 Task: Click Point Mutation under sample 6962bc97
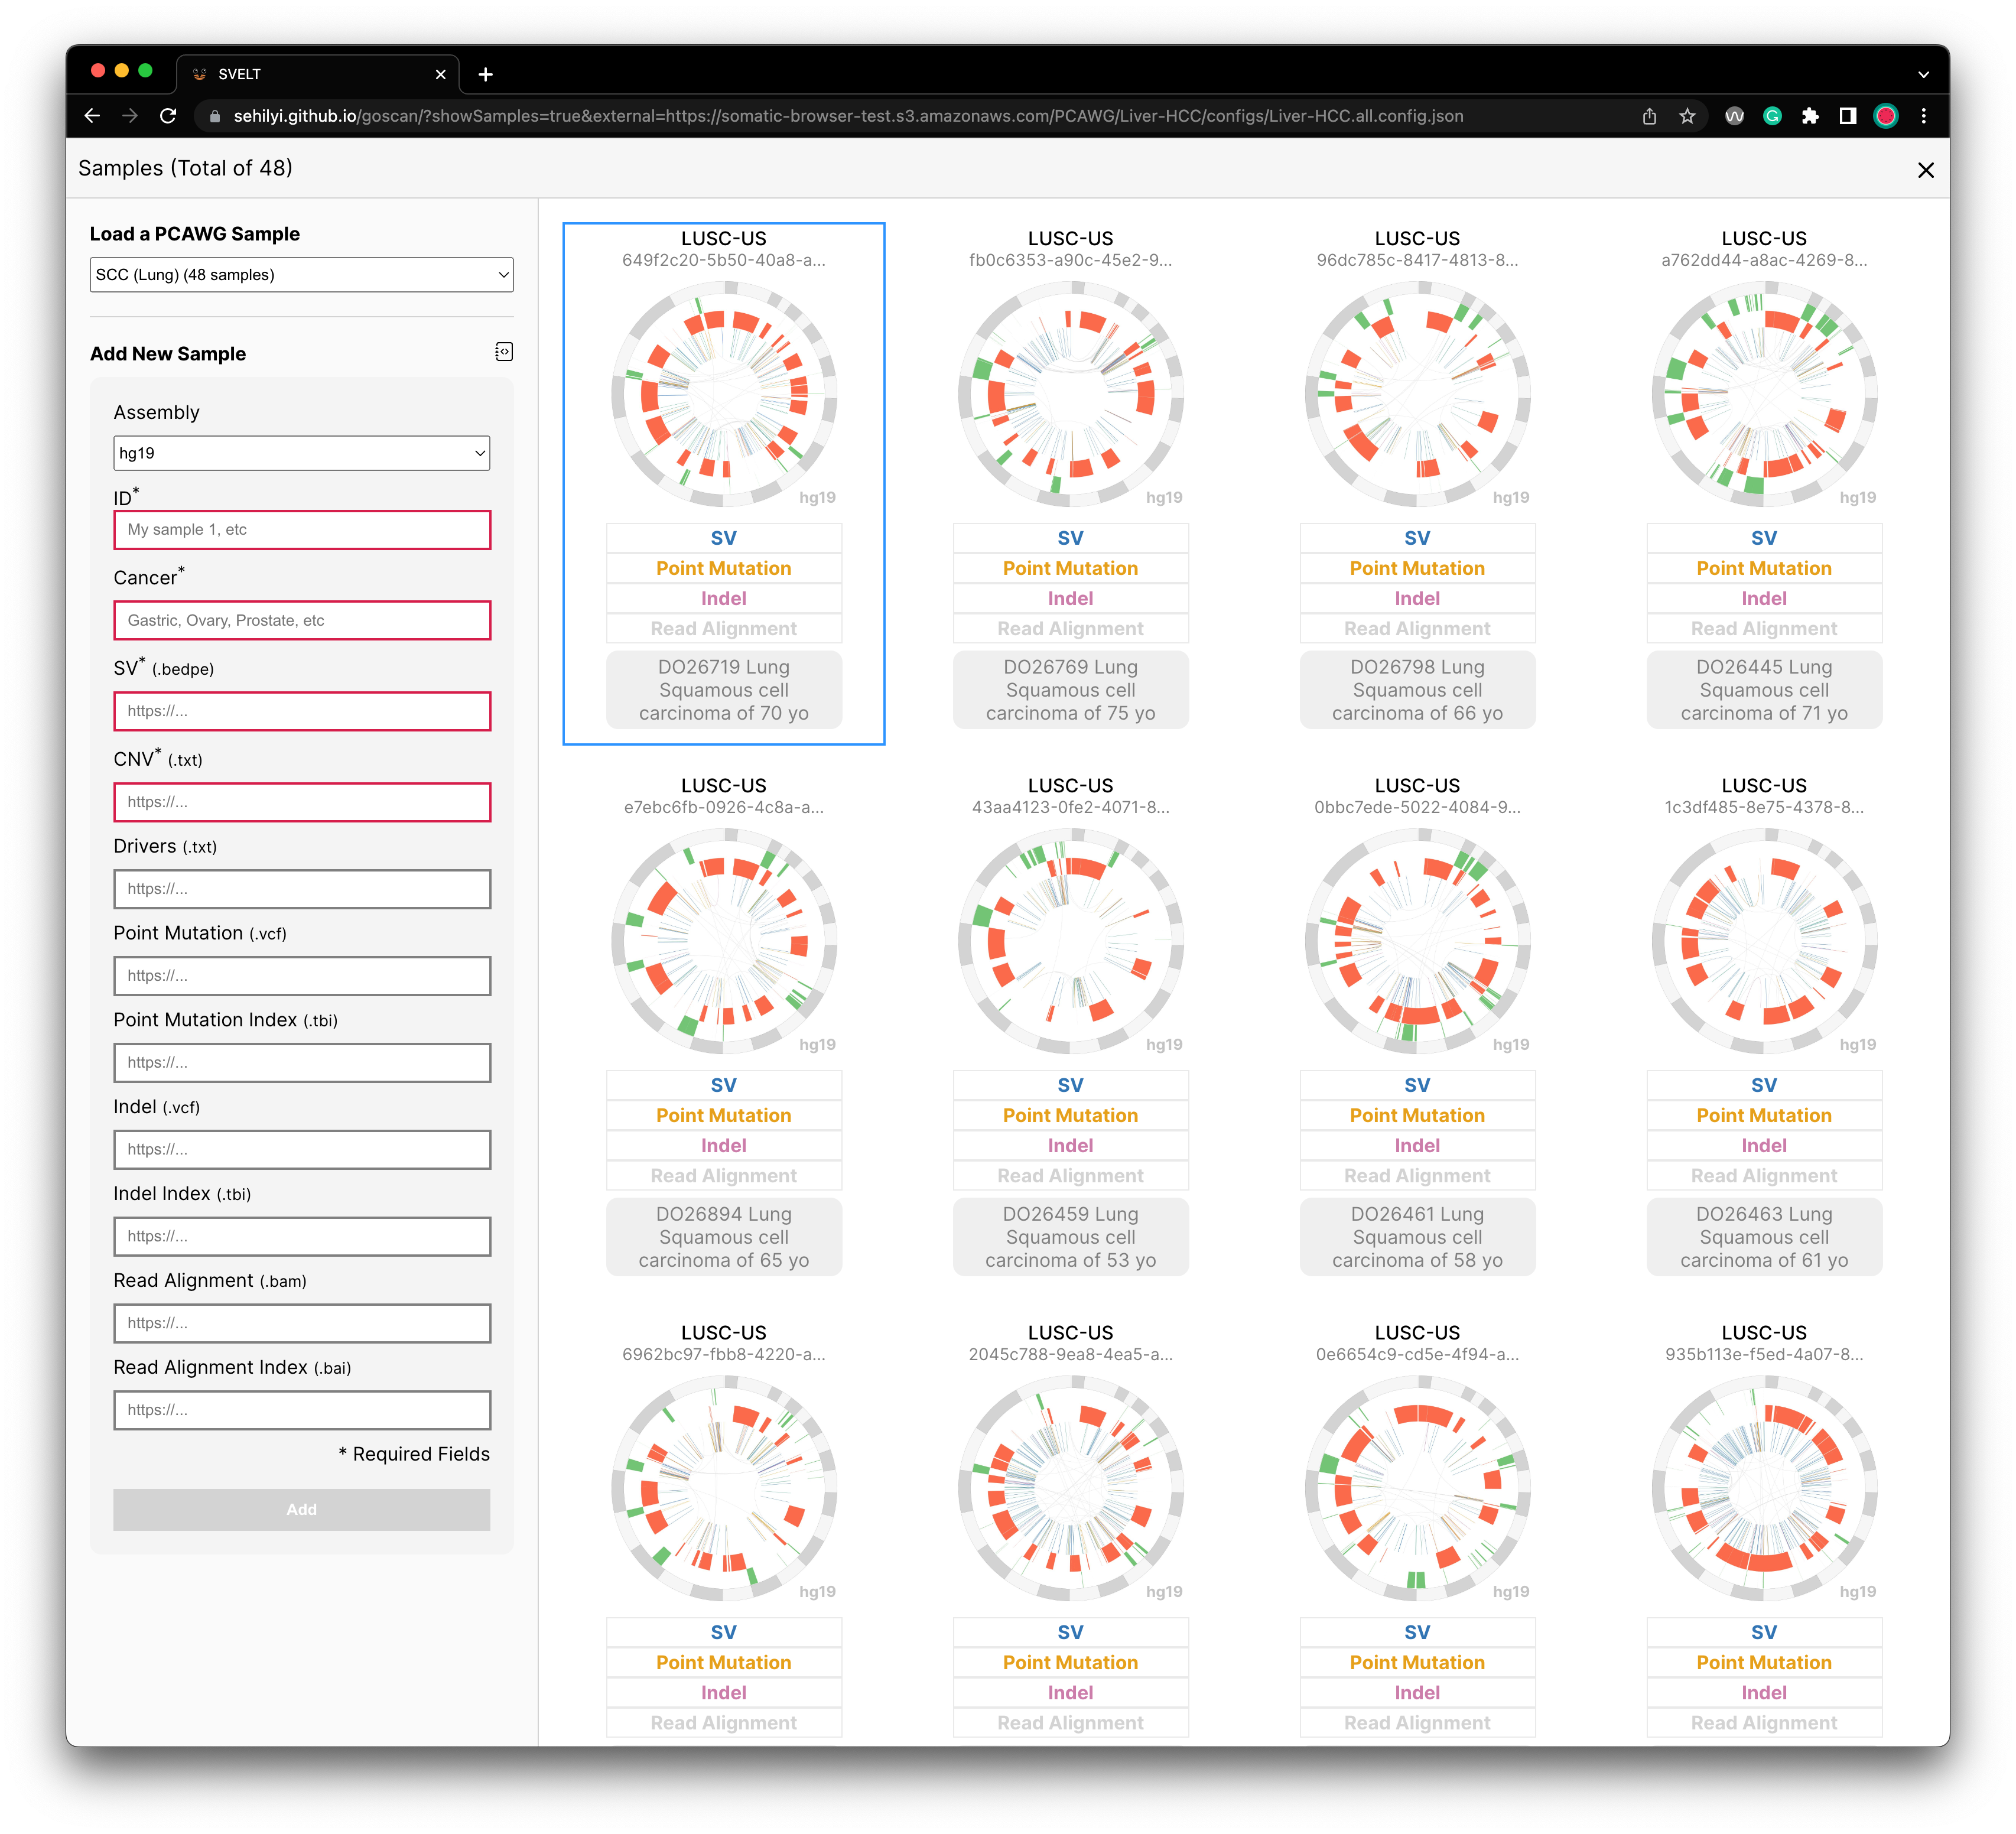coord(724,1662)
